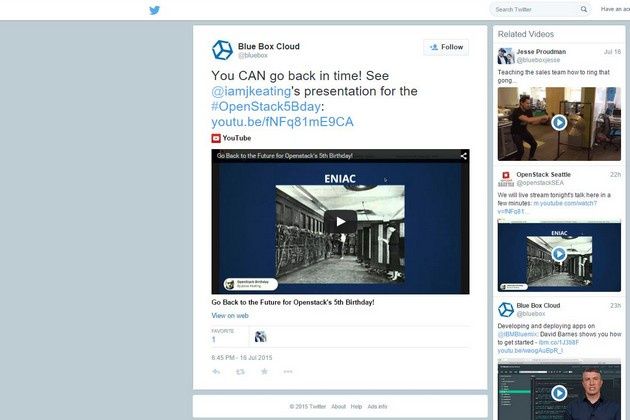
Task: Open Blue Box Cloud avatar in main tweet
Action: 222,50
